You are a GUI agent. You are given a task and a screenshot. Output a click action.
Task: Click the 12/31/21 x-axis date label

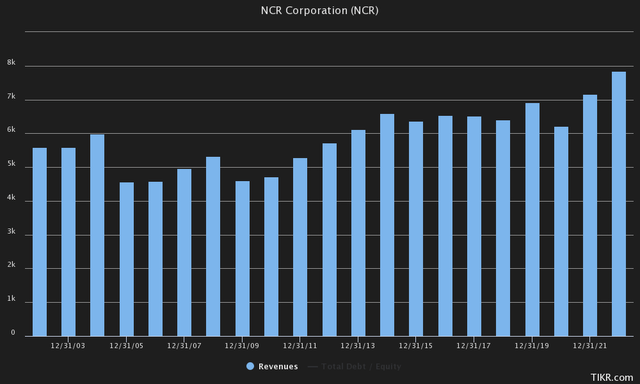590,346
